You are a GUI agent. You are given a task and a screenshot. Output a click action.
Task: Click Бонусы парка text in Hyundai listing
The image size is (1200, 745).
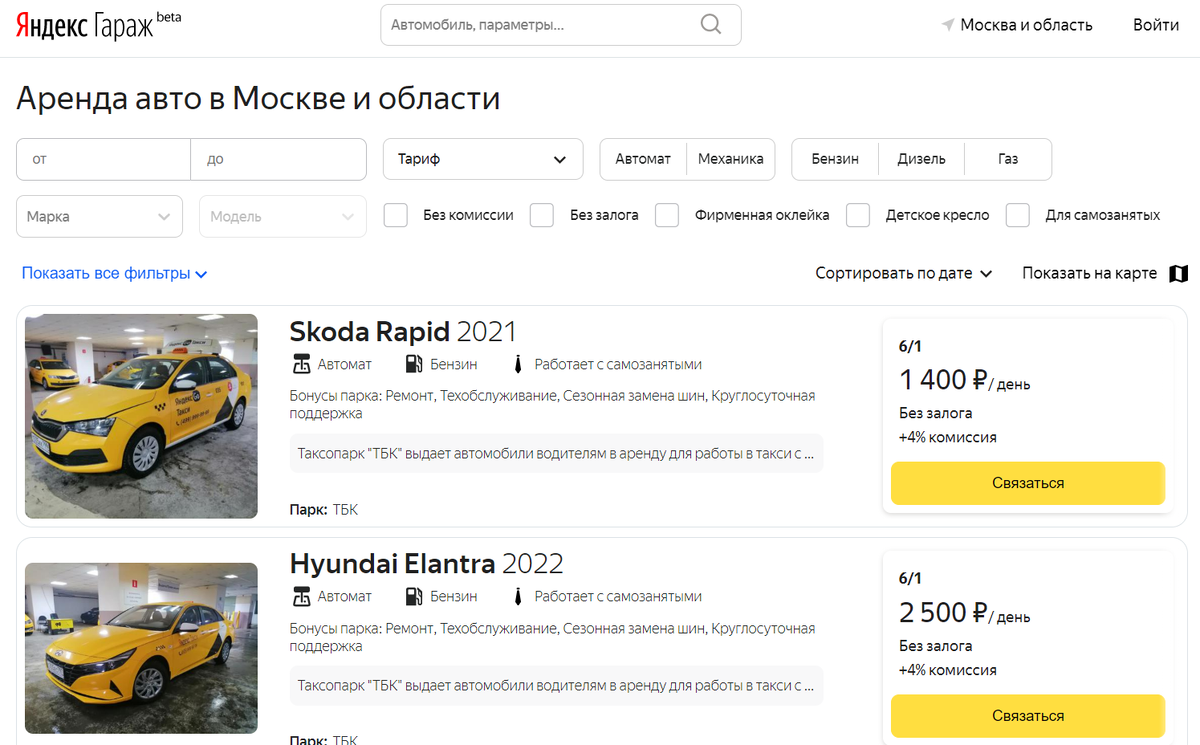(x=552, y=637)
